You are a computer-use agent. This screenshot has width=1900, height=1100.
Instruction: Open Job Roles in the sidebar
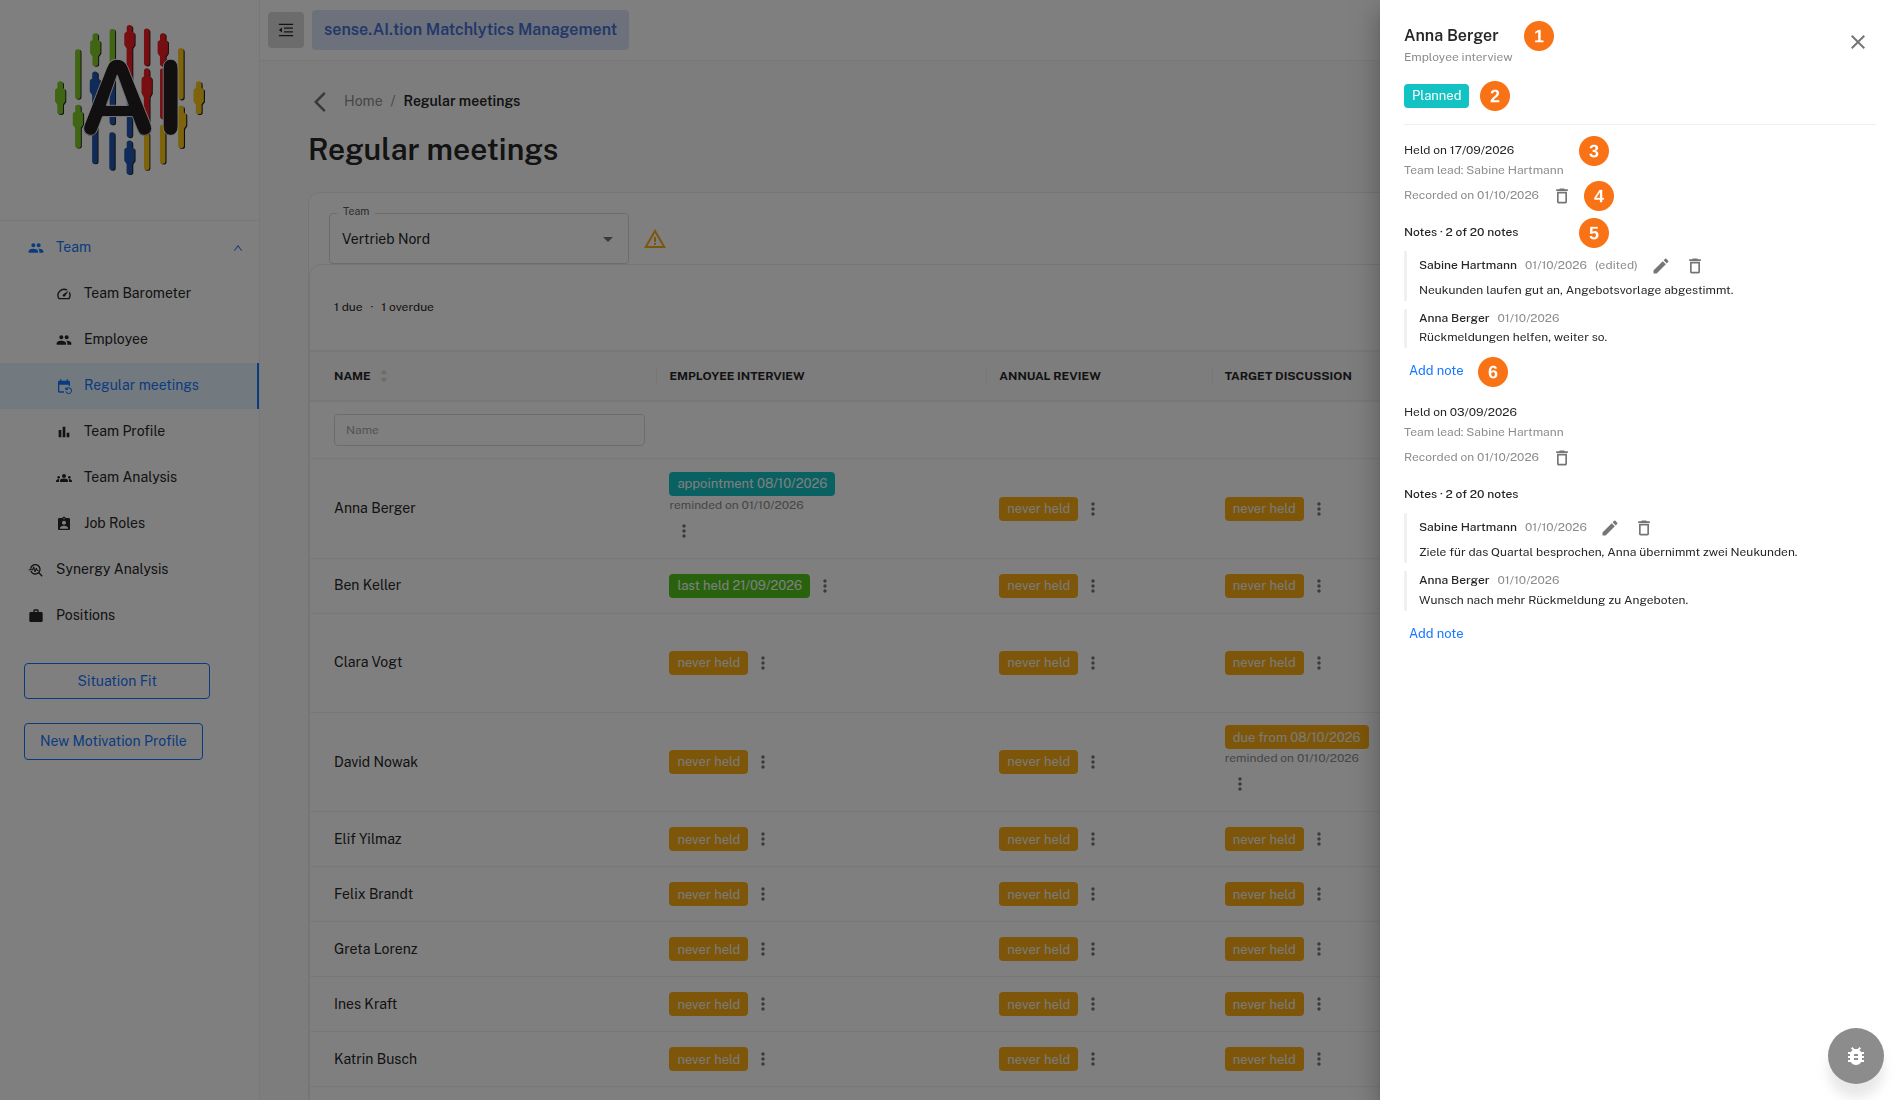[x=114, y=523]
